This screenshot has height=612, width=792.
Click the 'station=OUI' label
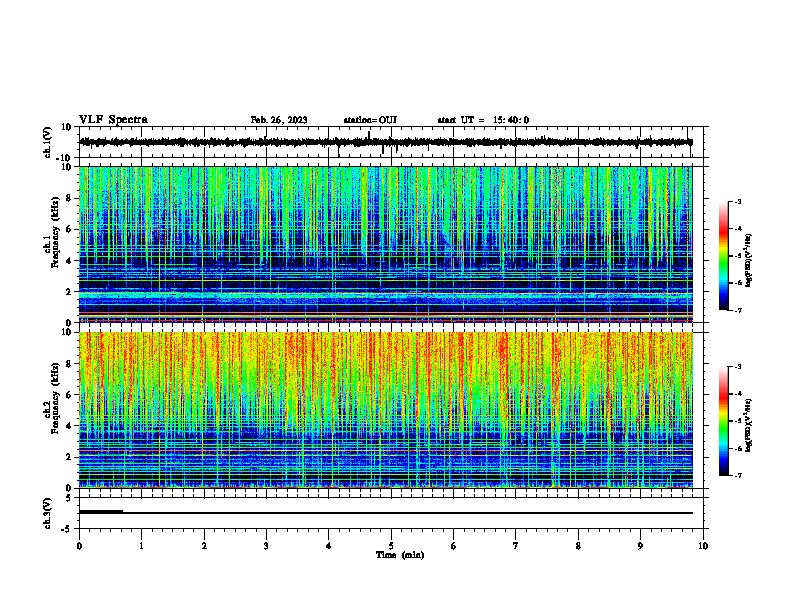point(370,120)
